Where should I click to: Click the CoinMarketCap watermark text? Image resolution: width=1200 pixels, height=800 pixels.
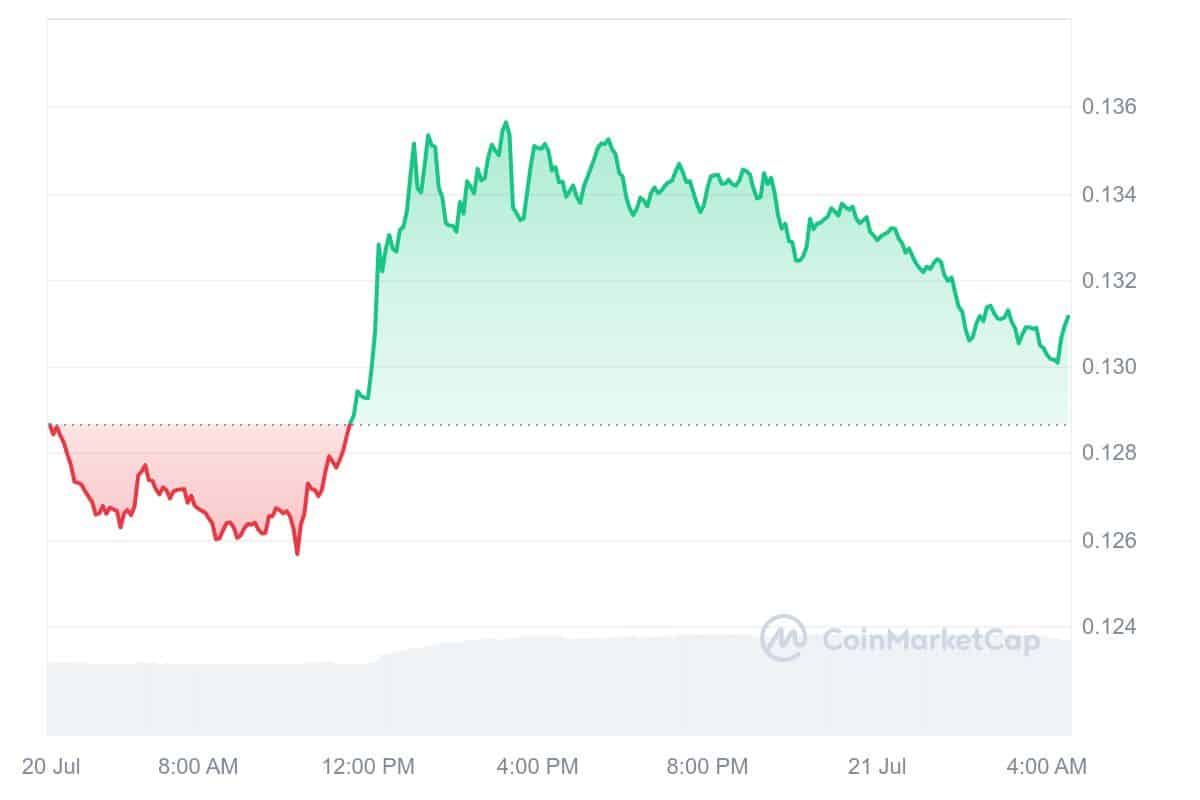click(x=930, y=639)
